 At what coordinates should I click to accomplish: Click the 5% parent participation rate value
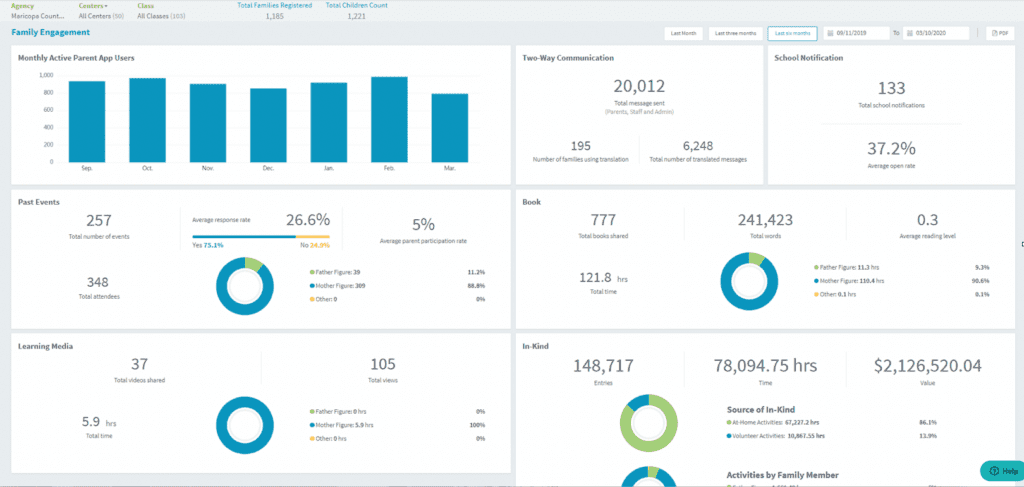[x=423, y=225]
